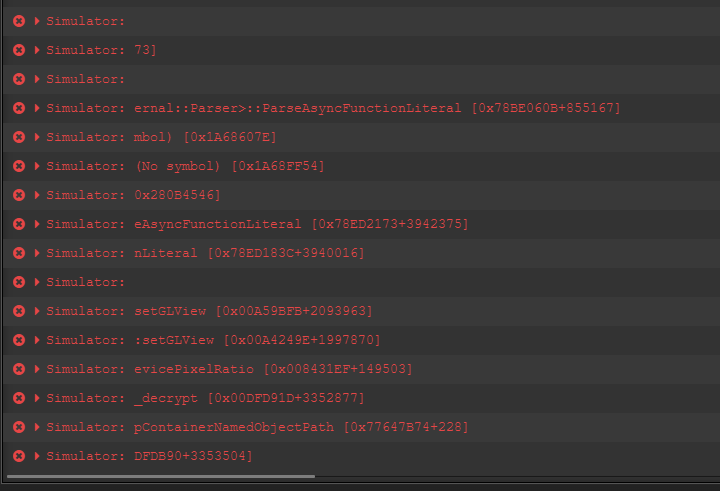Expand the 'DFDB90+3353504]' log entry
The height and width of the screenshot is (491, 720).
point(38,456)
